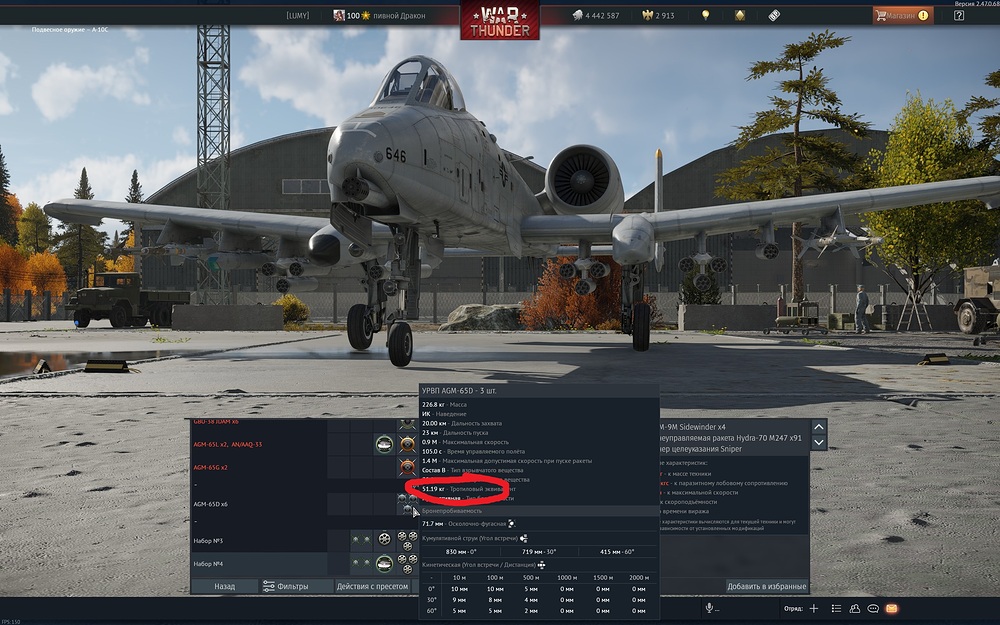The image size is (1000, 625).
Task: Open the glowing mail envelope icon
Action: (892, 608)
